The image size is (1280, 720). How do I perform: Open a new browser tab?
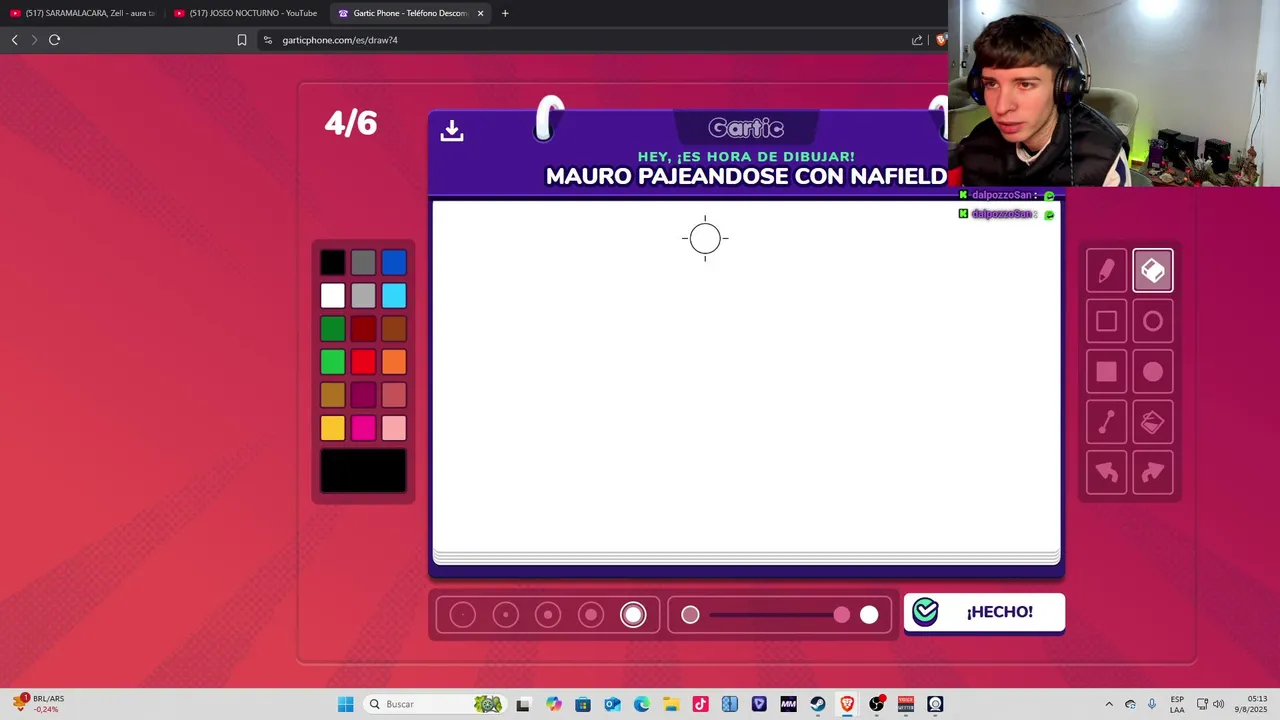click(x=505, y=13)
